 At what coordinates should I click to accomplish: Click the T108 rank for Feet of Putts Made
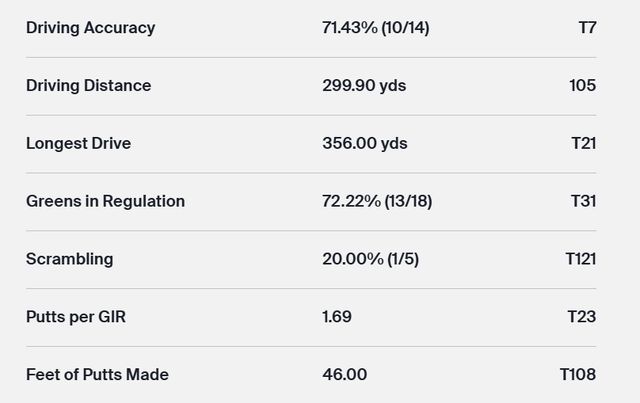(578, 375)
